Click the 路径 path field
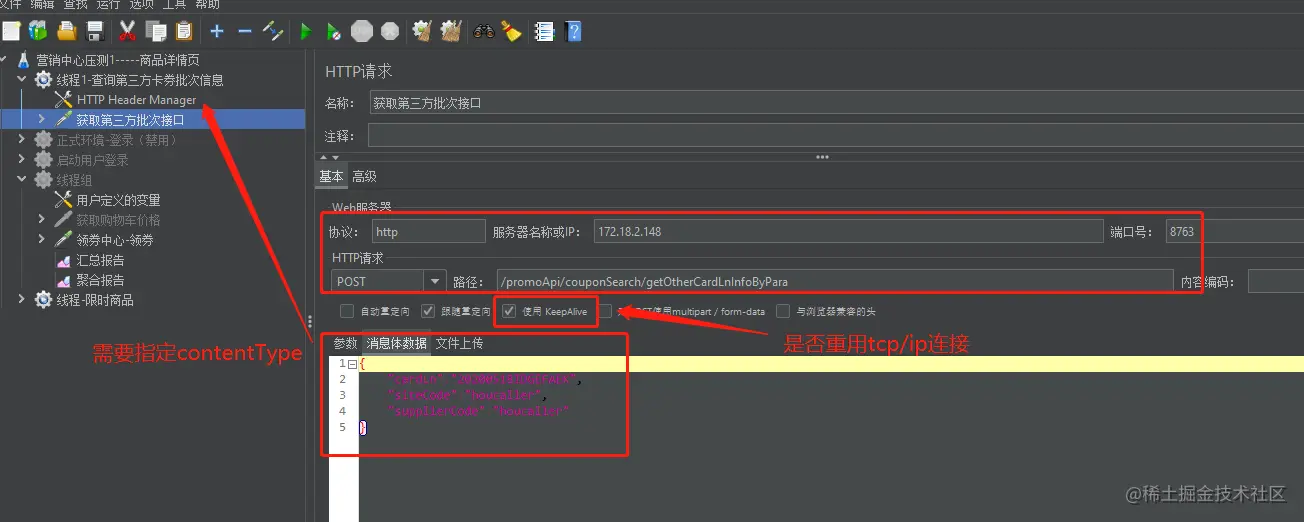The height and width of the screenshot is (522, 1304). [x=835, y=282]
